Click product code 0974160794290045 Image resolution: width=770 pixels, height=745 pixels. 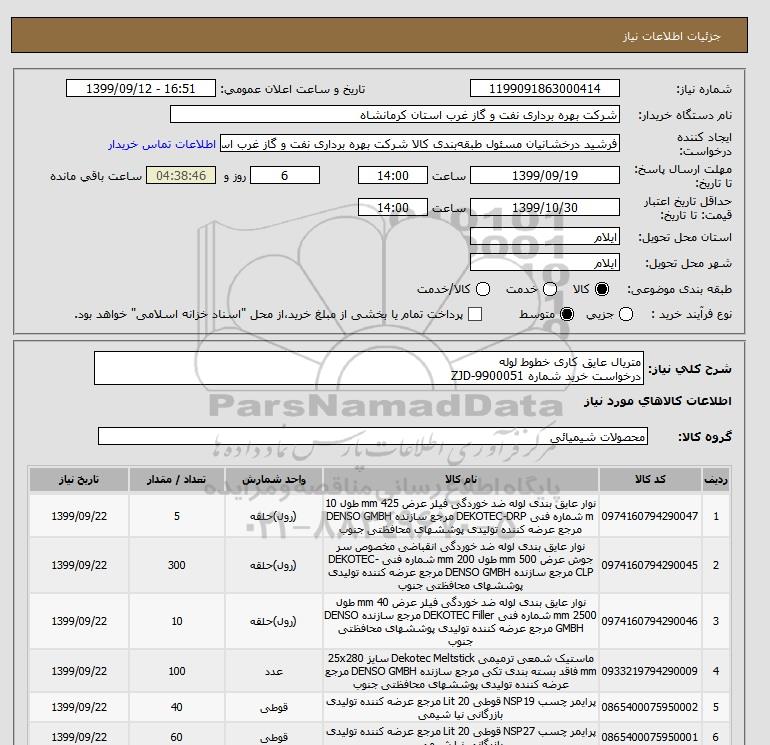650,565
